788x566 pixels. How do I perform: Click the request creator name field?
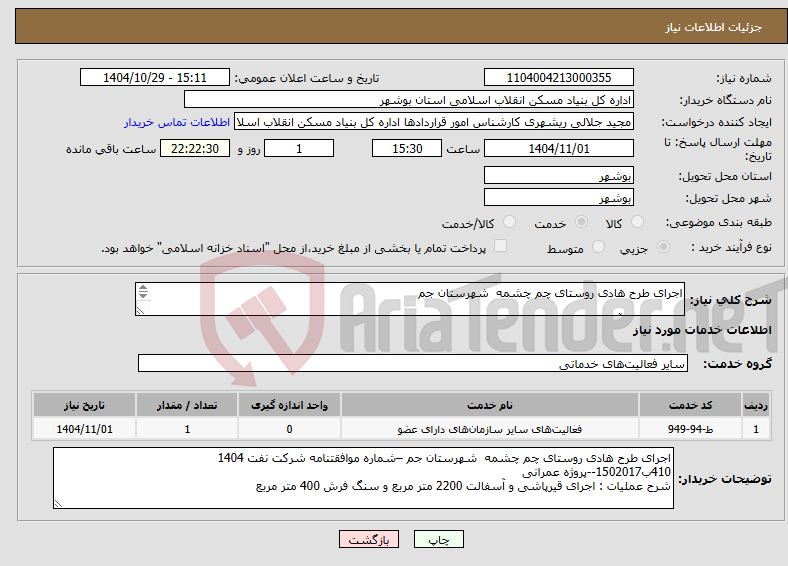click(434, 122)
